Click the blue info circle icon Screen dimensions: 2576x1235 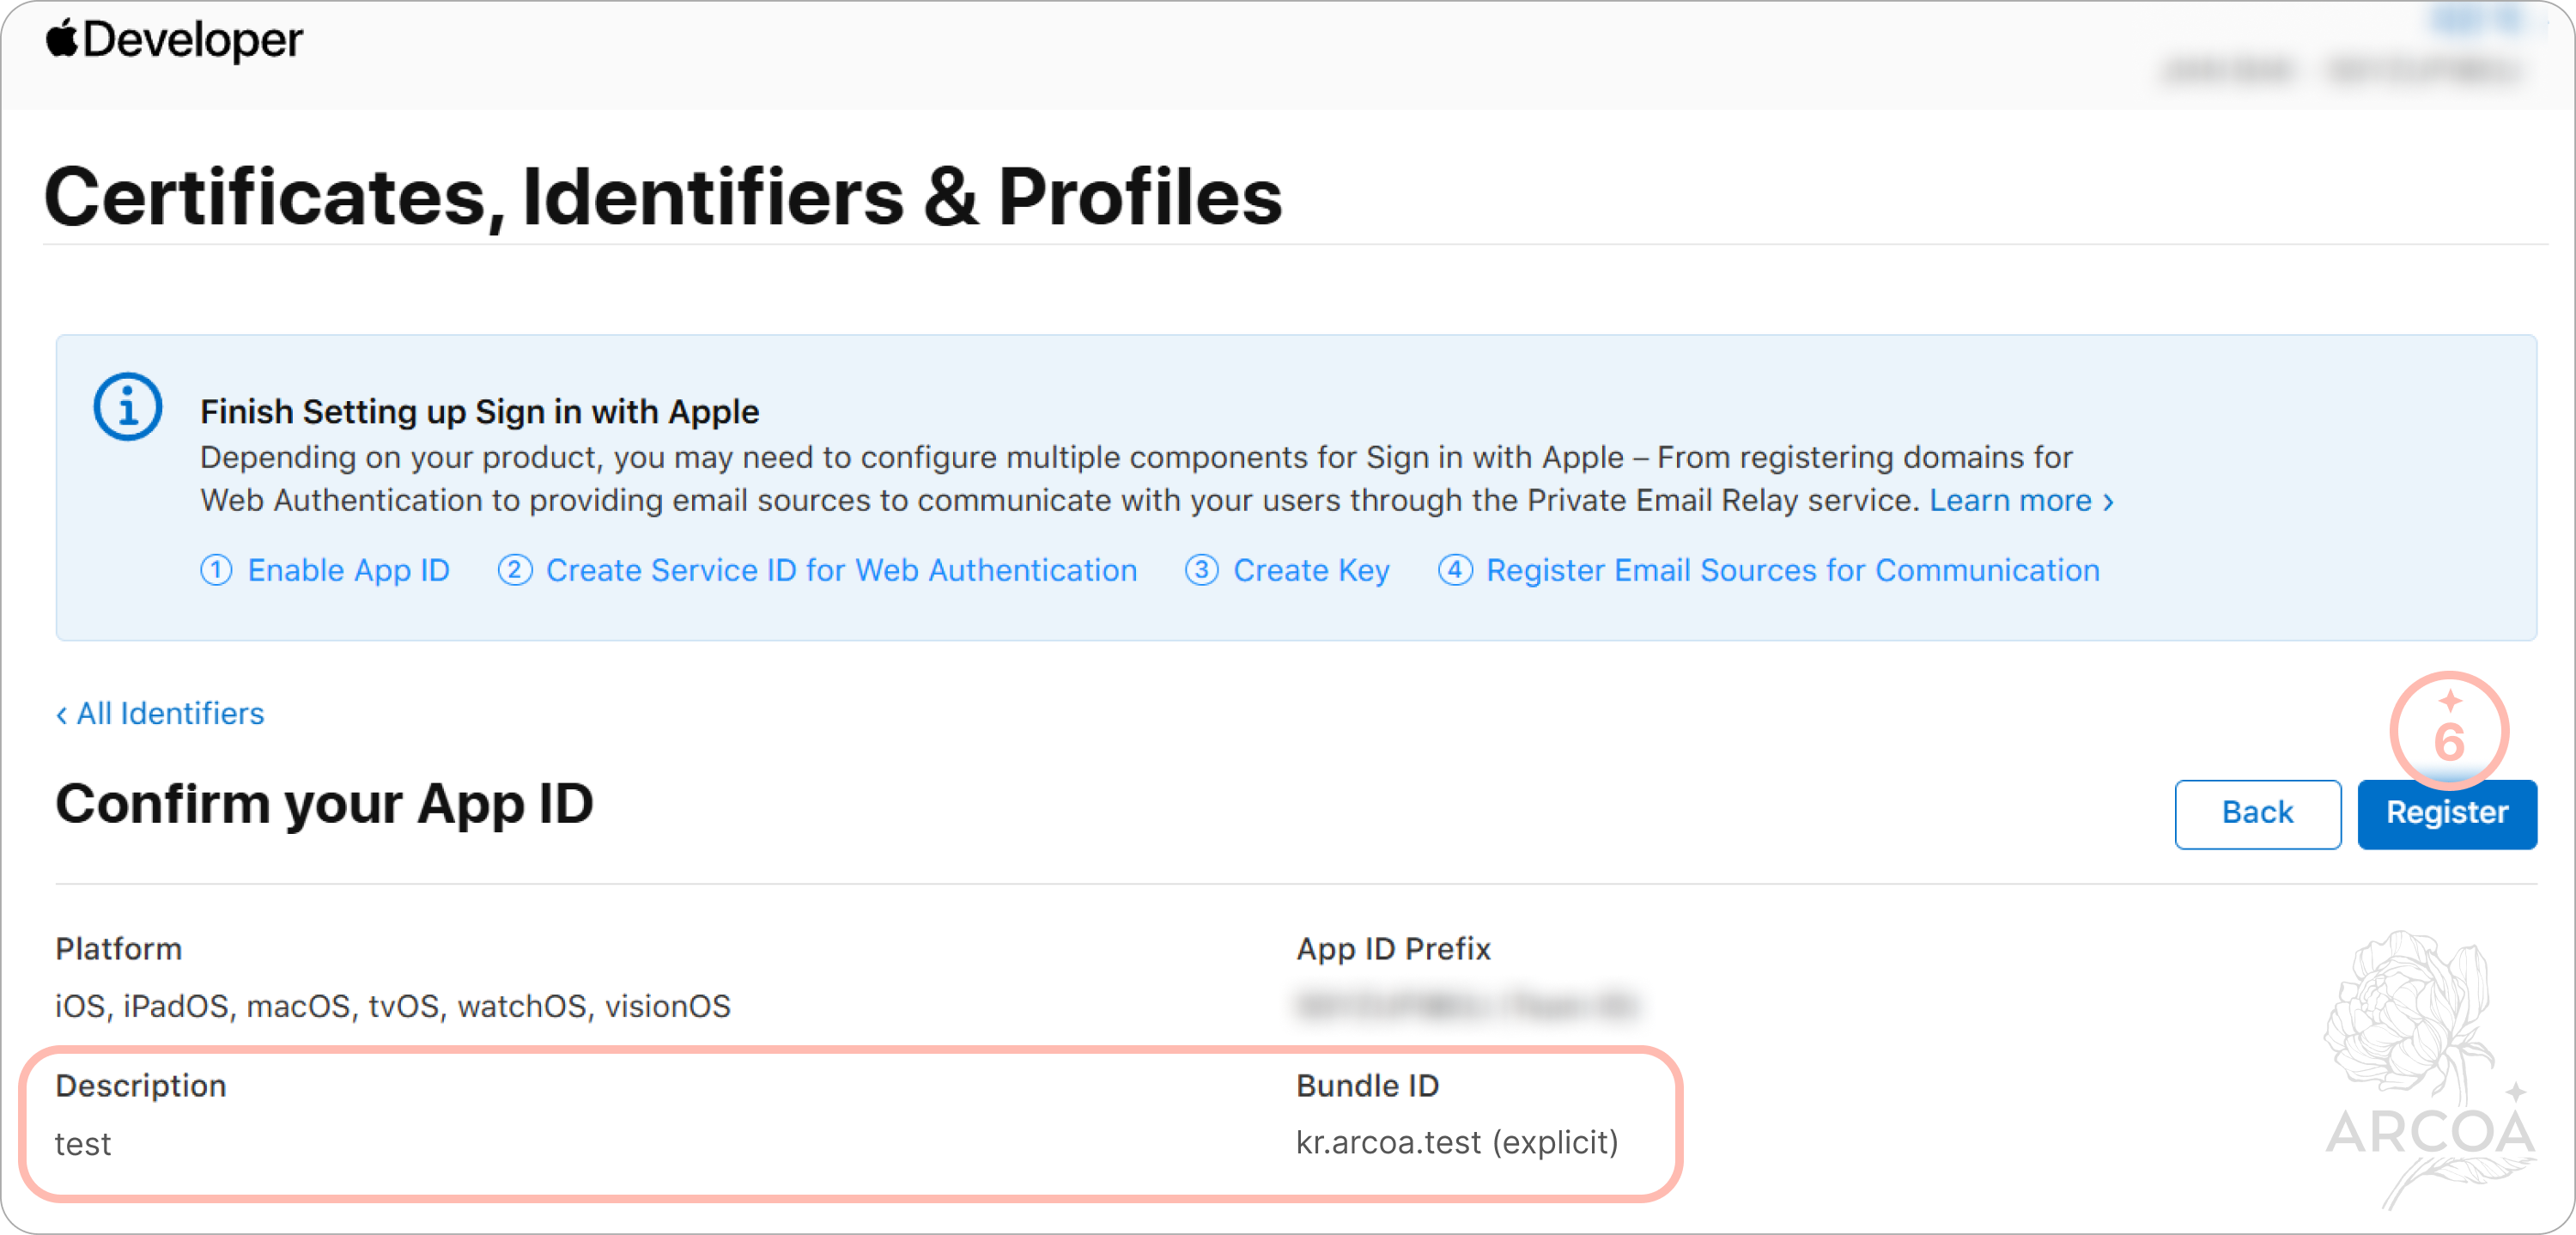click(128, 407)
